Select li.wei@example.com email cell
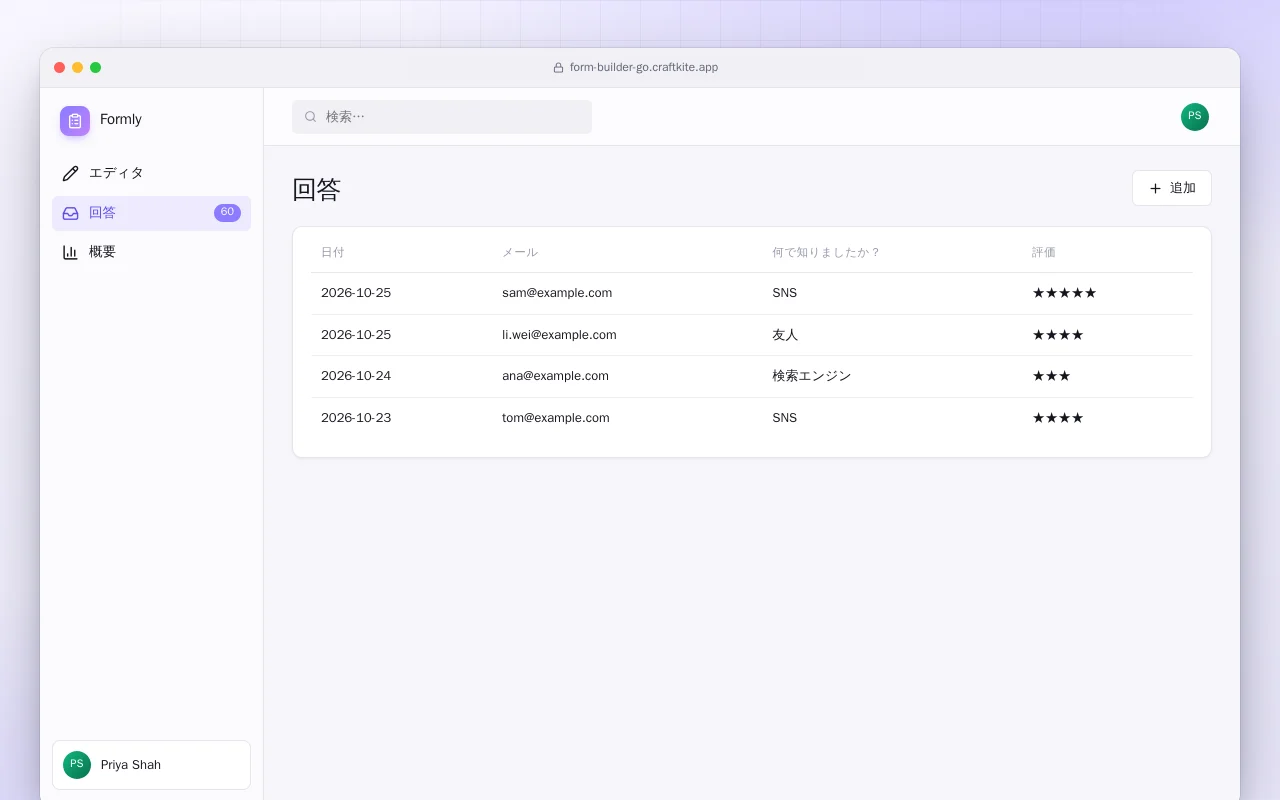Image resolution: width=1280 pixels, height=800 pixels. 559,335
